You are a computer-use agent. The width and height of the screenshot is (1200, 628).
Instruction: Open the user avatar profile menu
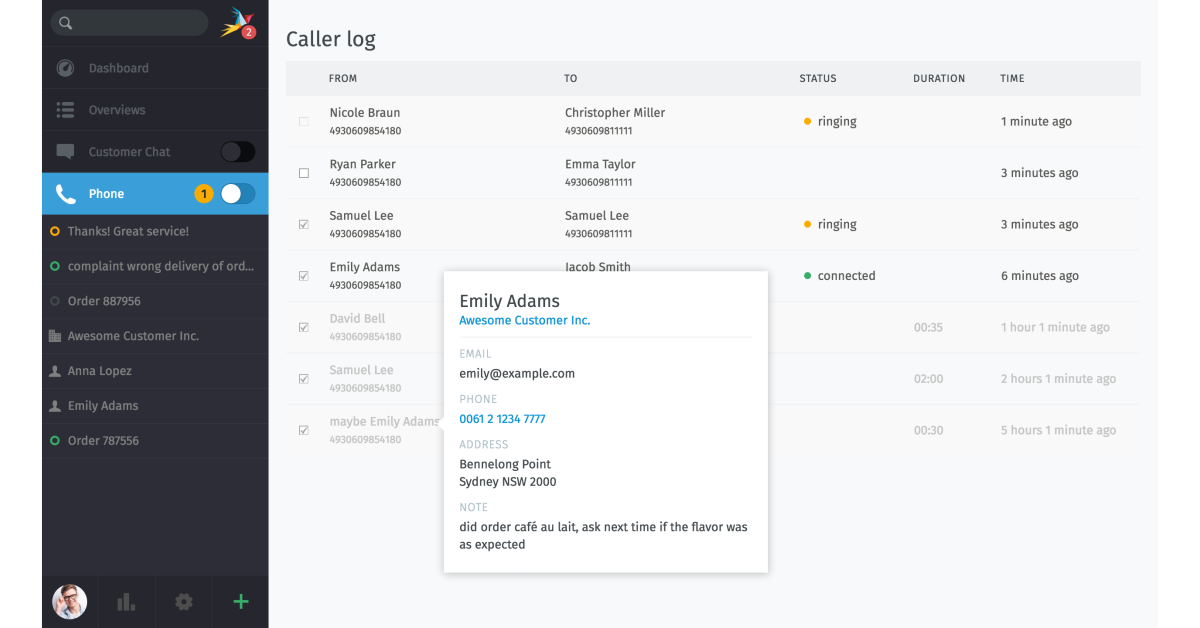coord(70,601)
